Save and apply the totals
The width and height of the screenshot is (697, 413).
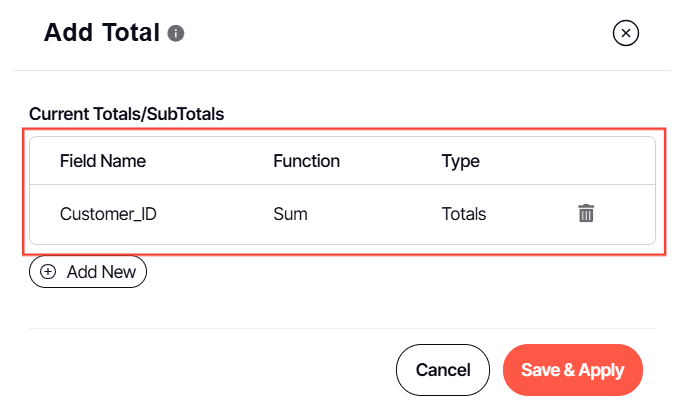tap(572, 370)
